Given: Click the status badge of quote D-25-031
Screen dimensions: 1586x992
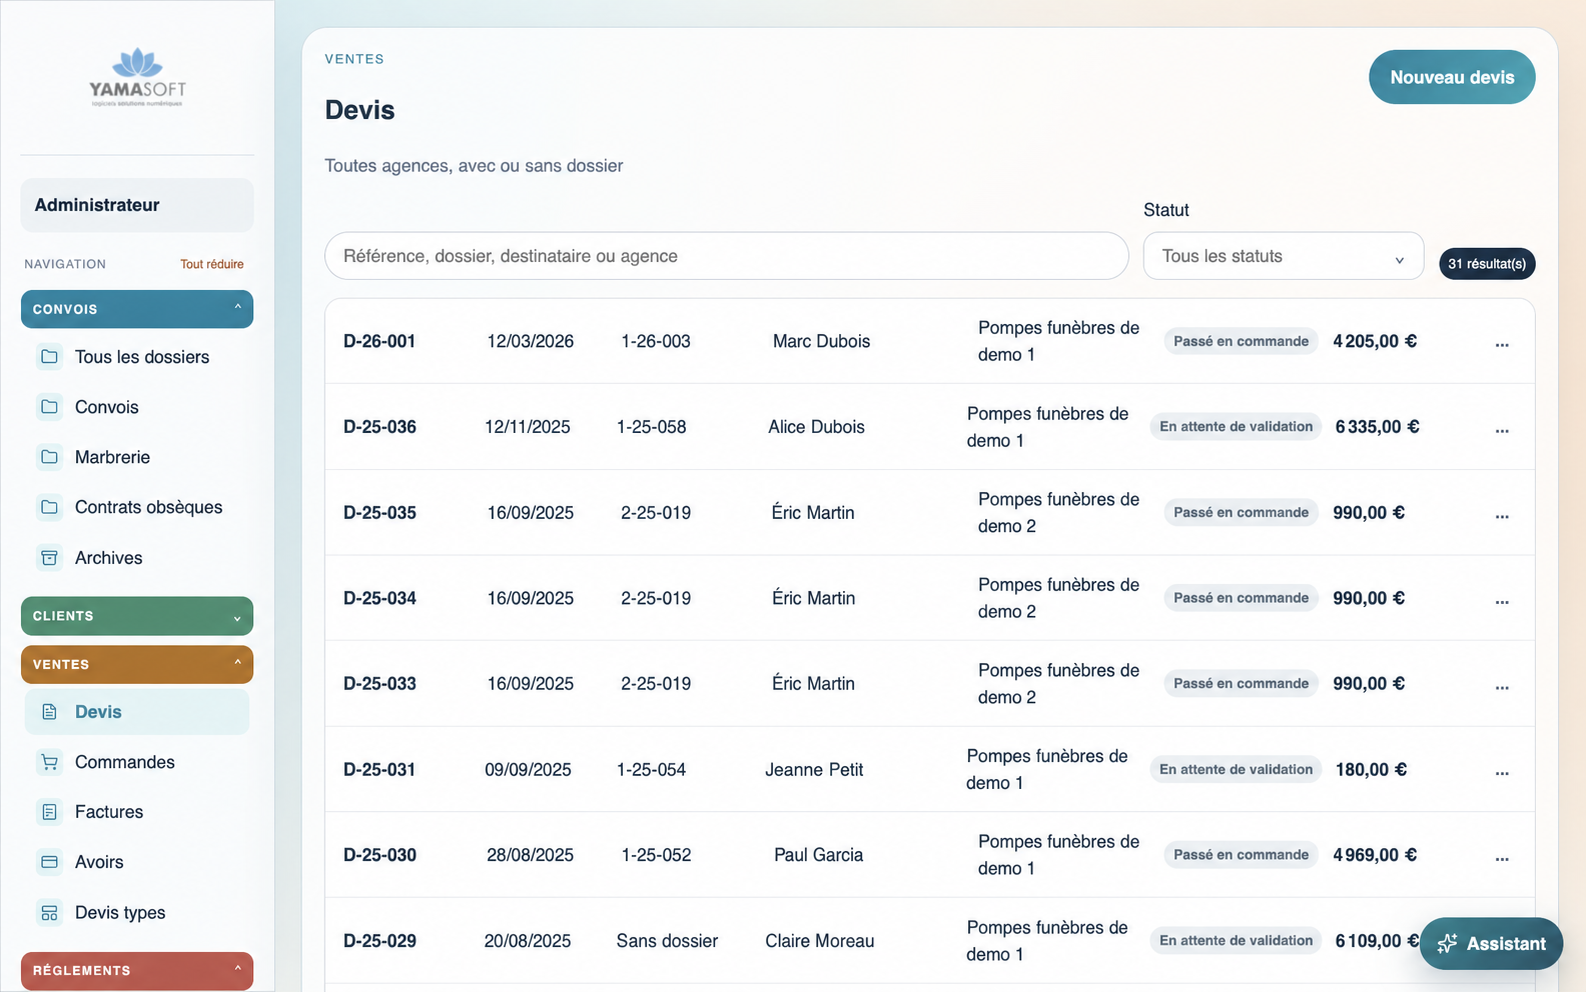Looking at the screenshot, I should coord(1236,769).
